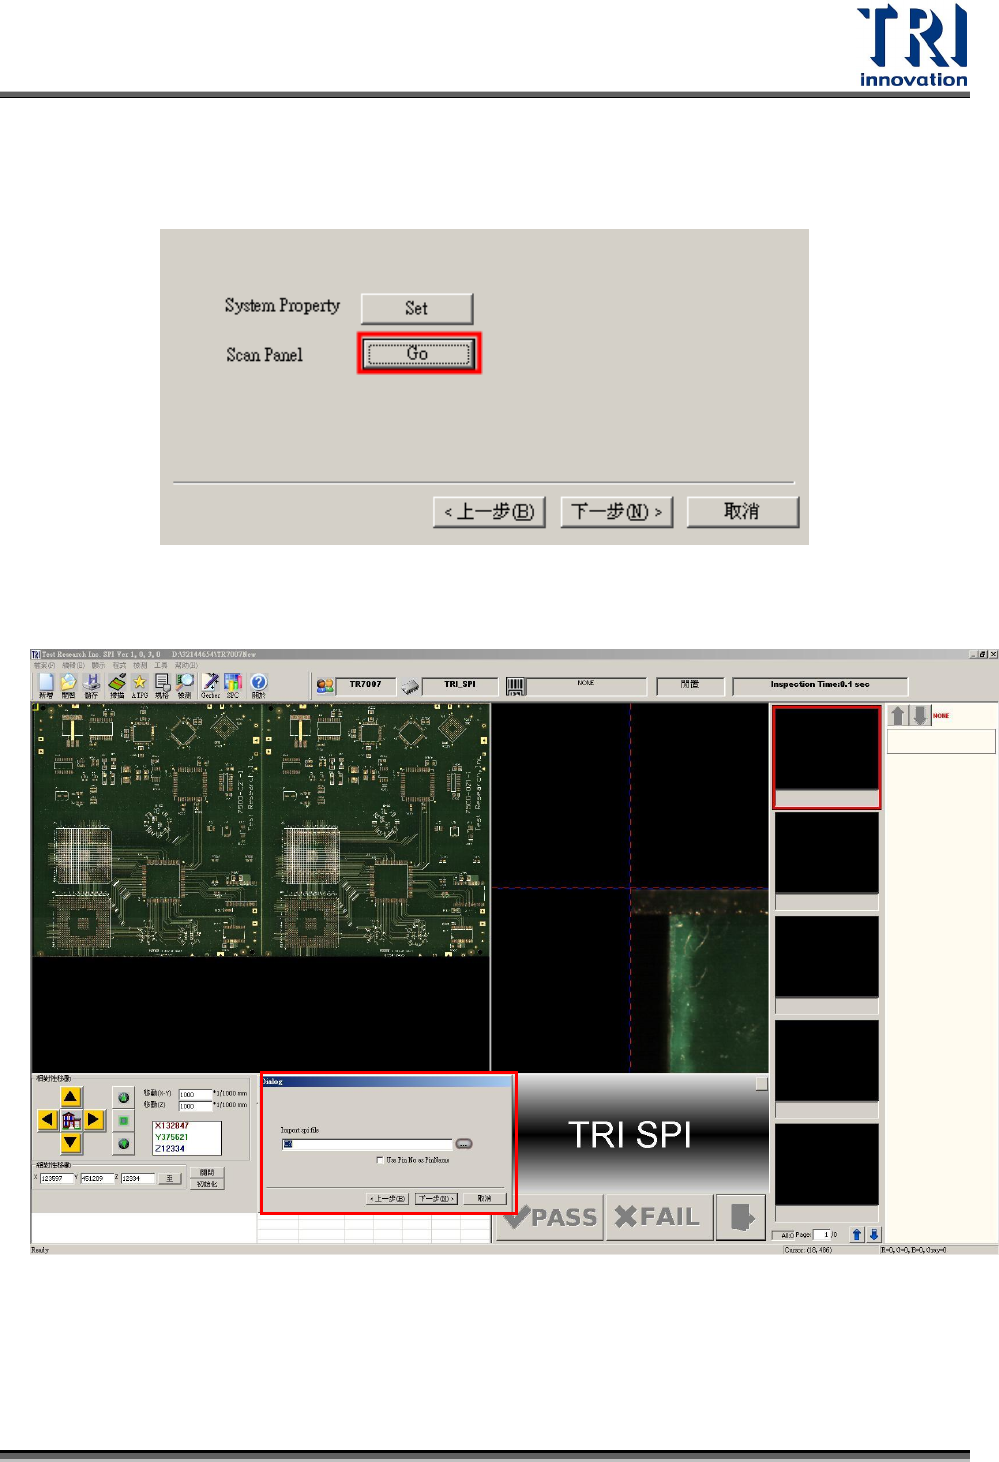Viewport: 999px width, 1462px height.
Task: Click the Set button for System Property
Action: 416,308
